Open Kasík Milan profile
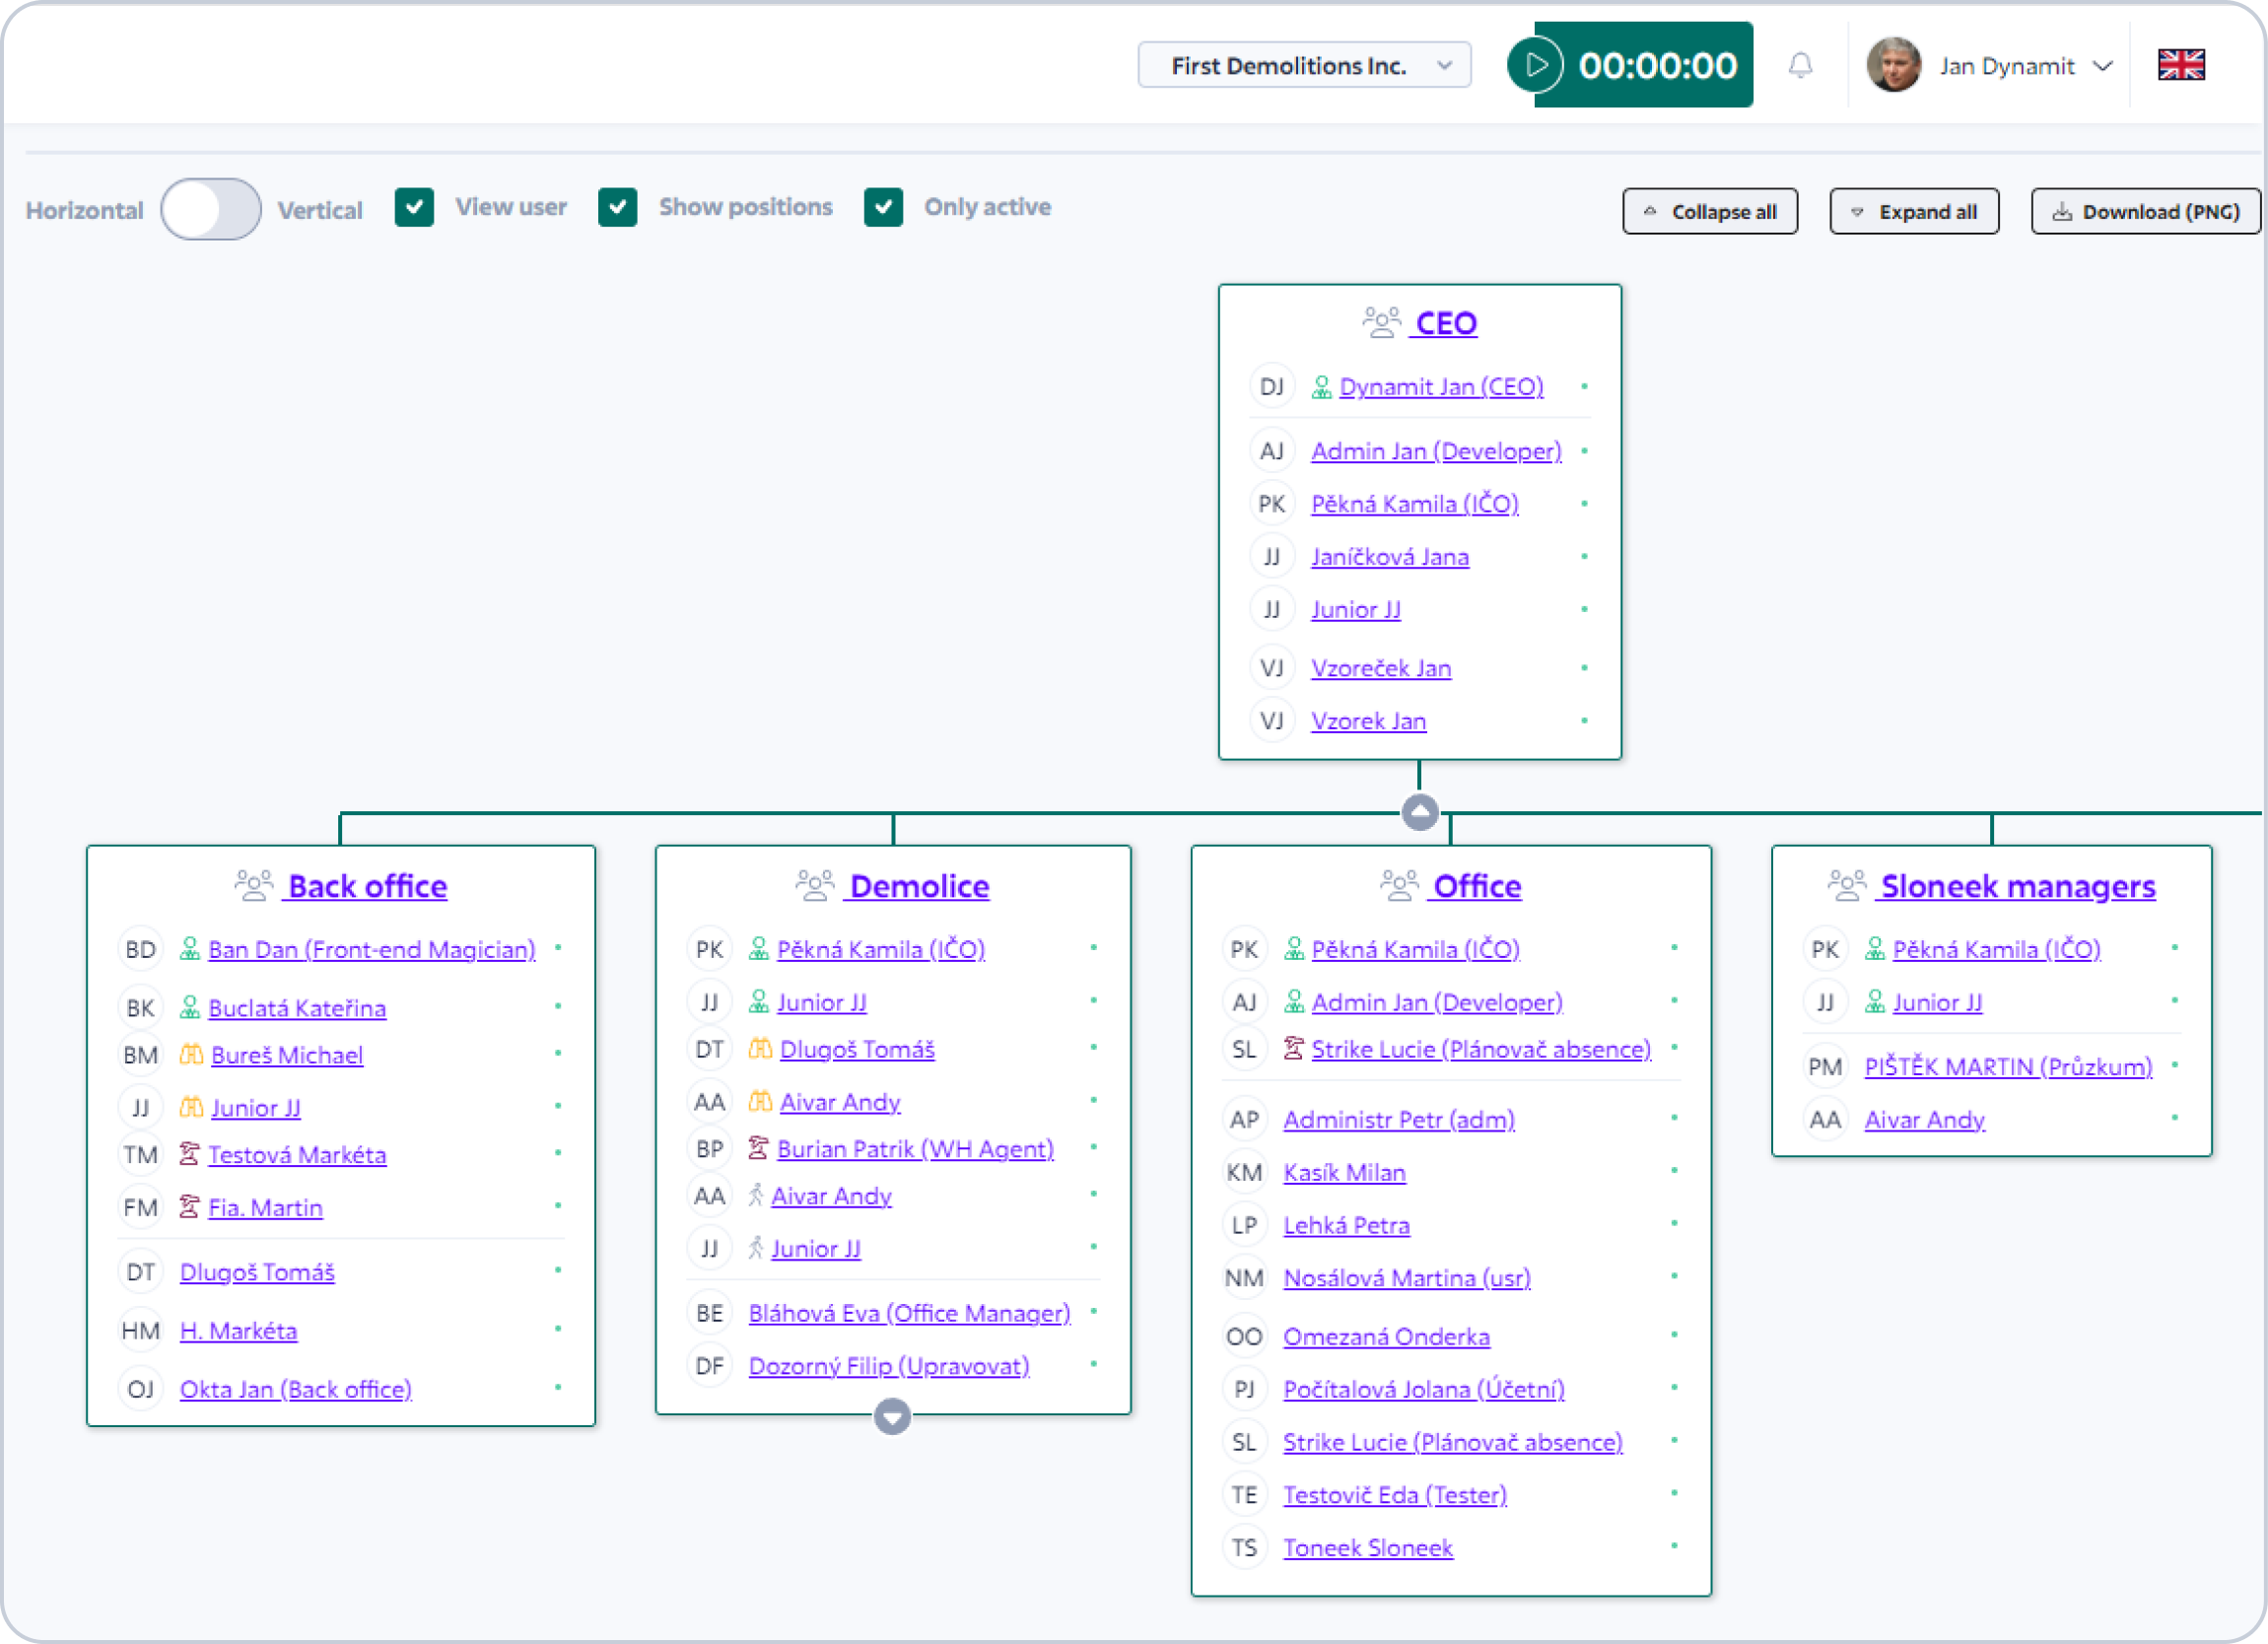Image resolution: width=2268 pixels, height=1644 pixels. point(1344,1172)
